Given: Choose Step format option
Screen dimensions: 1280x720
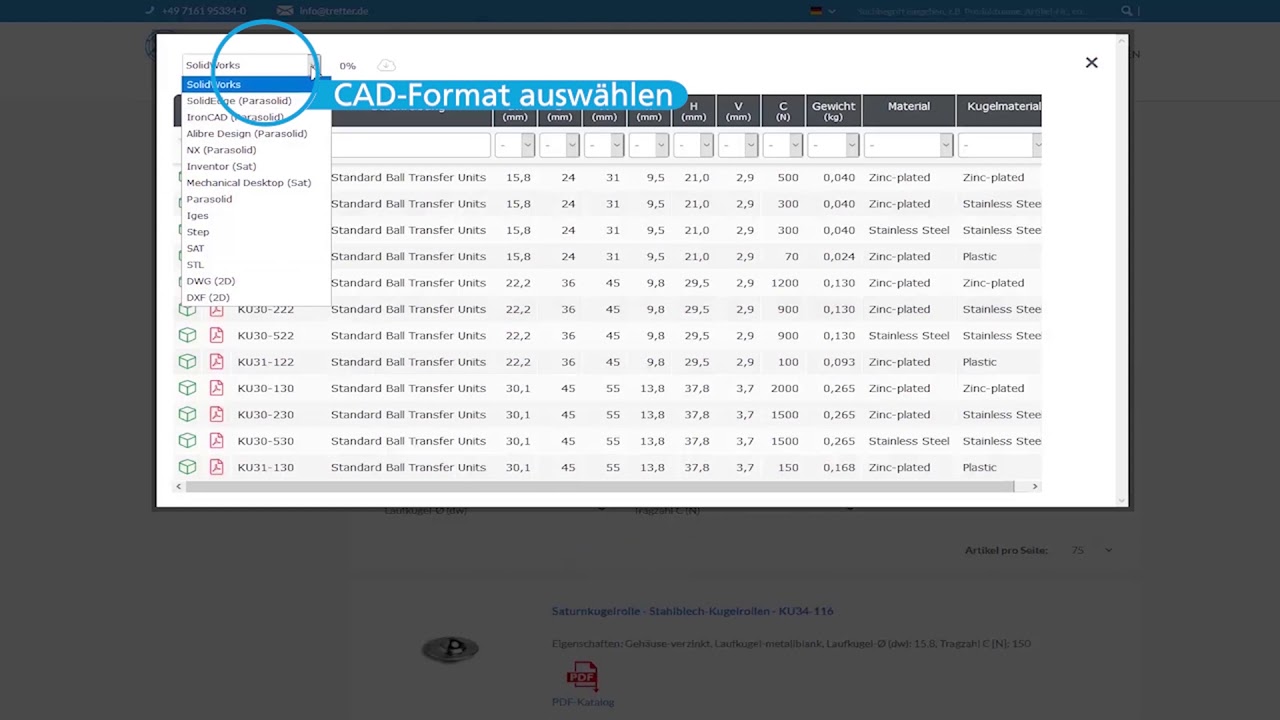Looking at the screenshot, I should 255,232.
